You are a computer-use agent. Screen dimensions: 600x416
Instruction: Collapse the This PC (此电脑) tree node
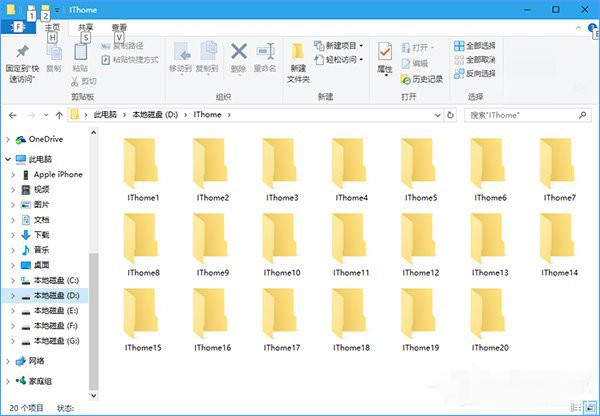pos(9,159)
